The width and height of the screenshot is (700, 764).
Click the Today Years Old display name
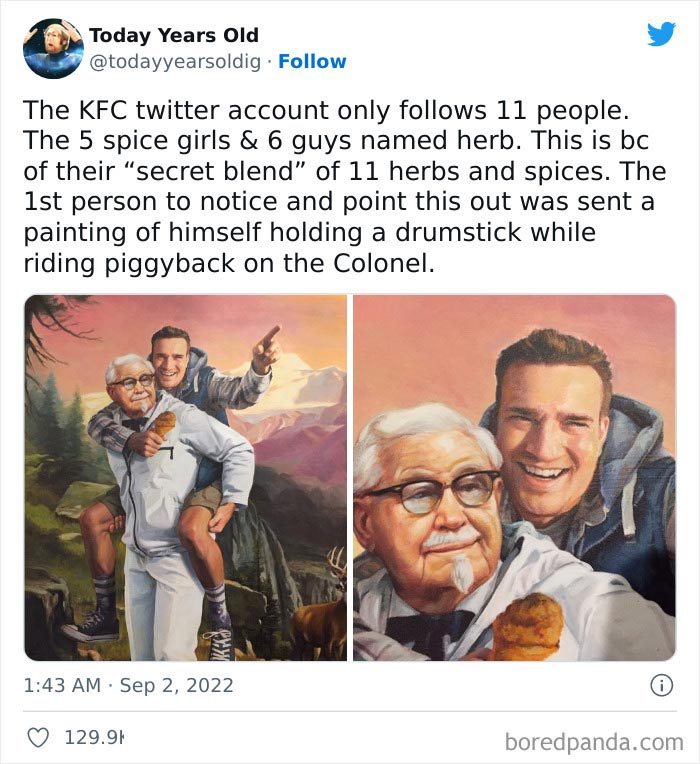point(174,35)
